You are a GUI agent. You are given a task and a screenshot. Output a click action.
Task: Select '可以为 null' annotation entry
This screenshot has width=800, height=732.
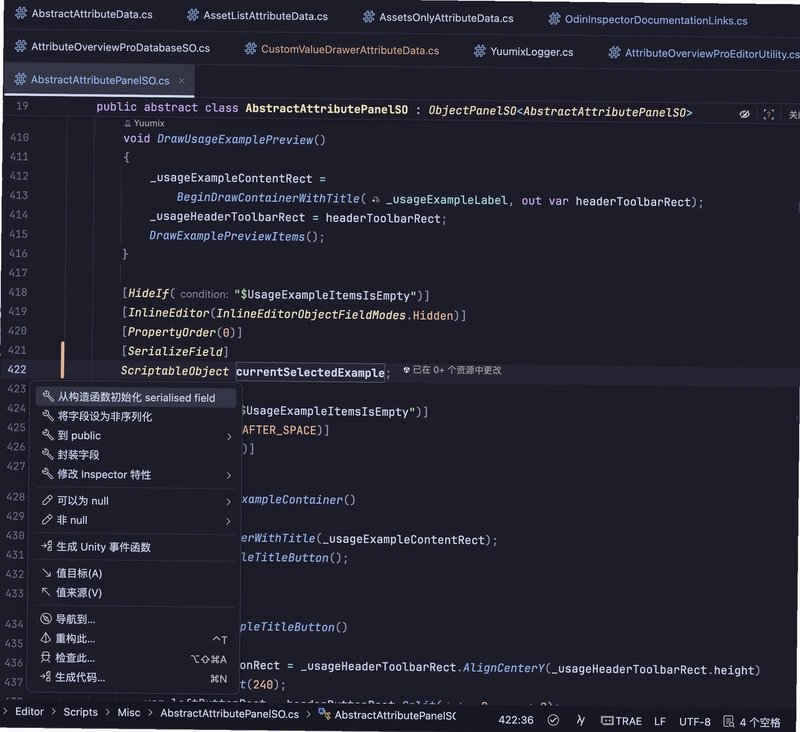click(136, 501)
